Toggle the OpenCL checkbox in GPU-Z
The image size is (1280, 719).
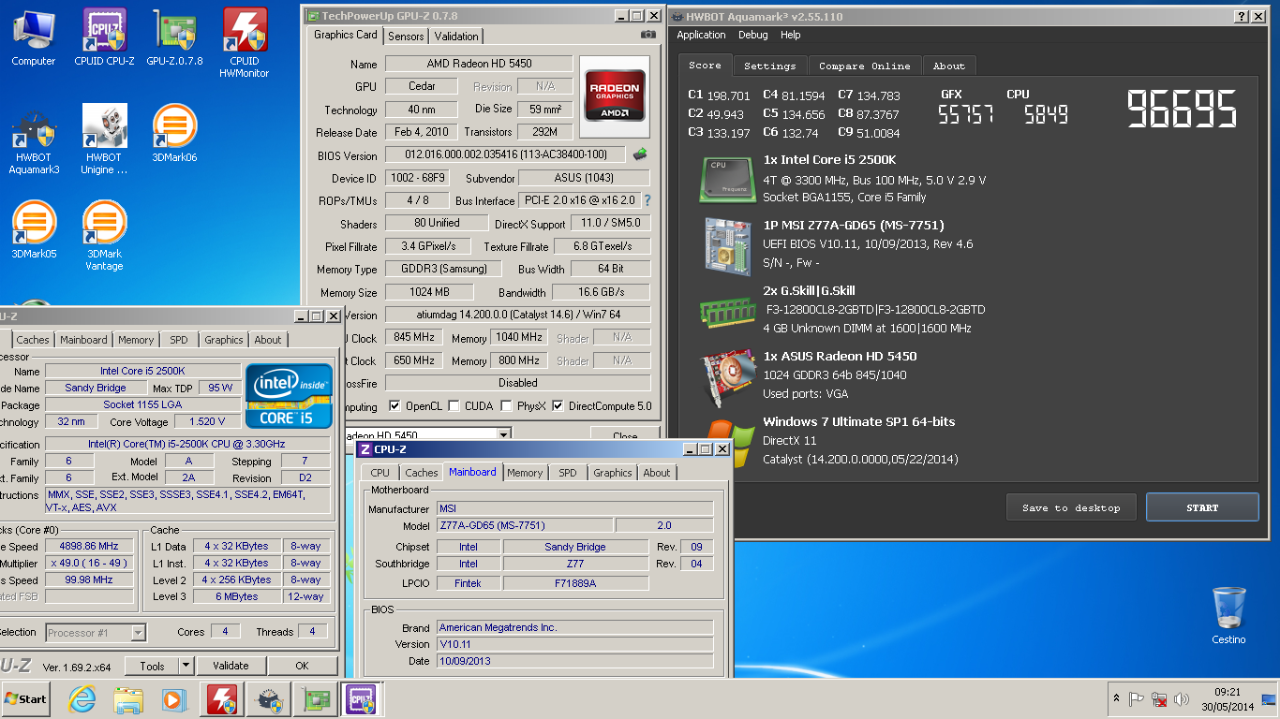coord(394,406)
